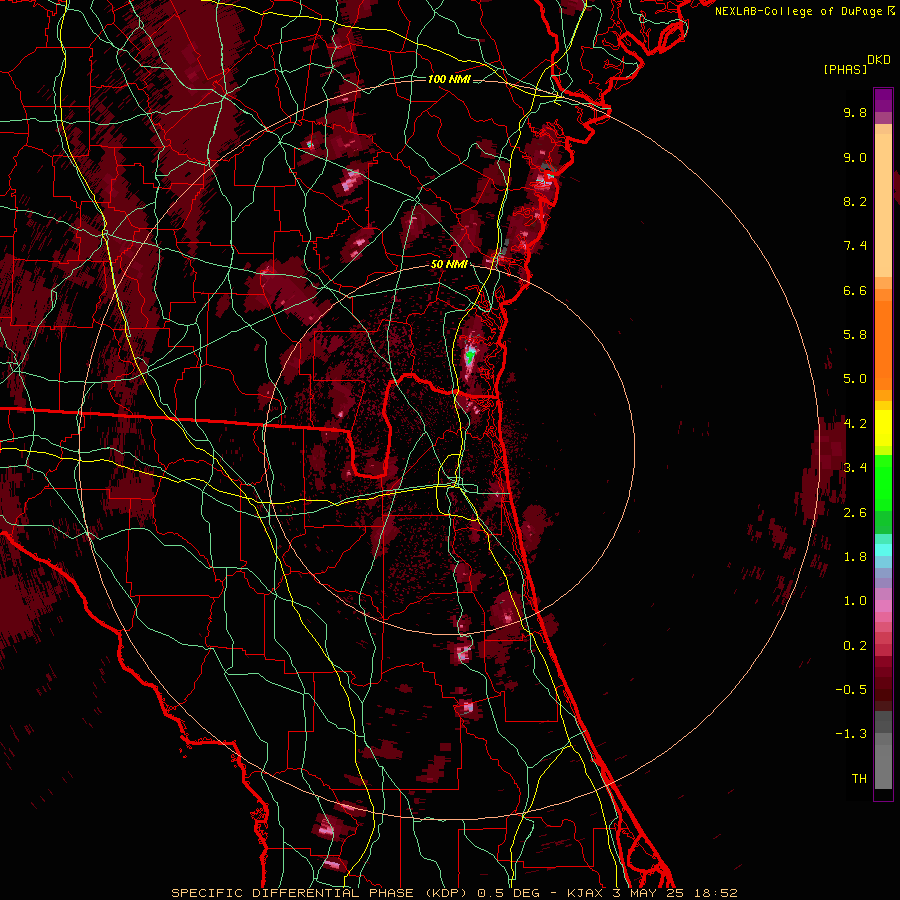Image resolution: width=900 pixels, height=900 pixels.
Task: Click the bright green KDP storm core
Action: click(x=471, y=356)
